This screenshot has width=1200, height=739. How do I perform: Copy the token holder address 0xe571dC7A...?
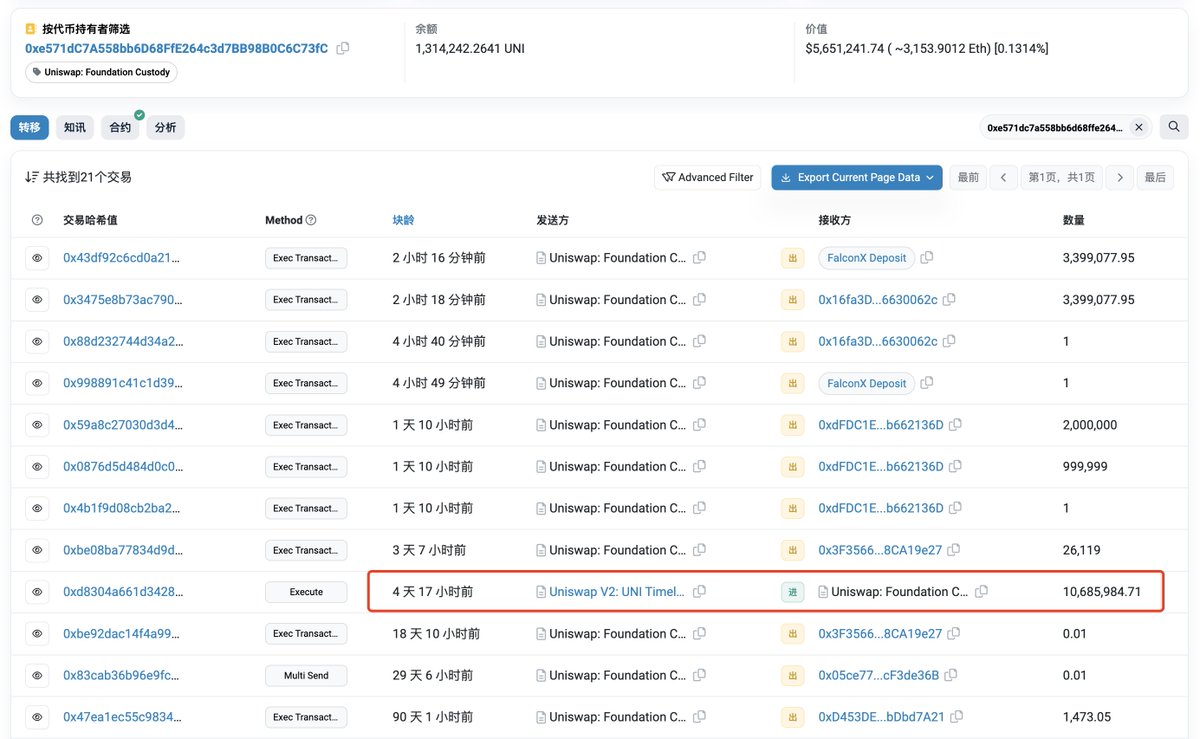pyautogui.click(x=343, y=48)
